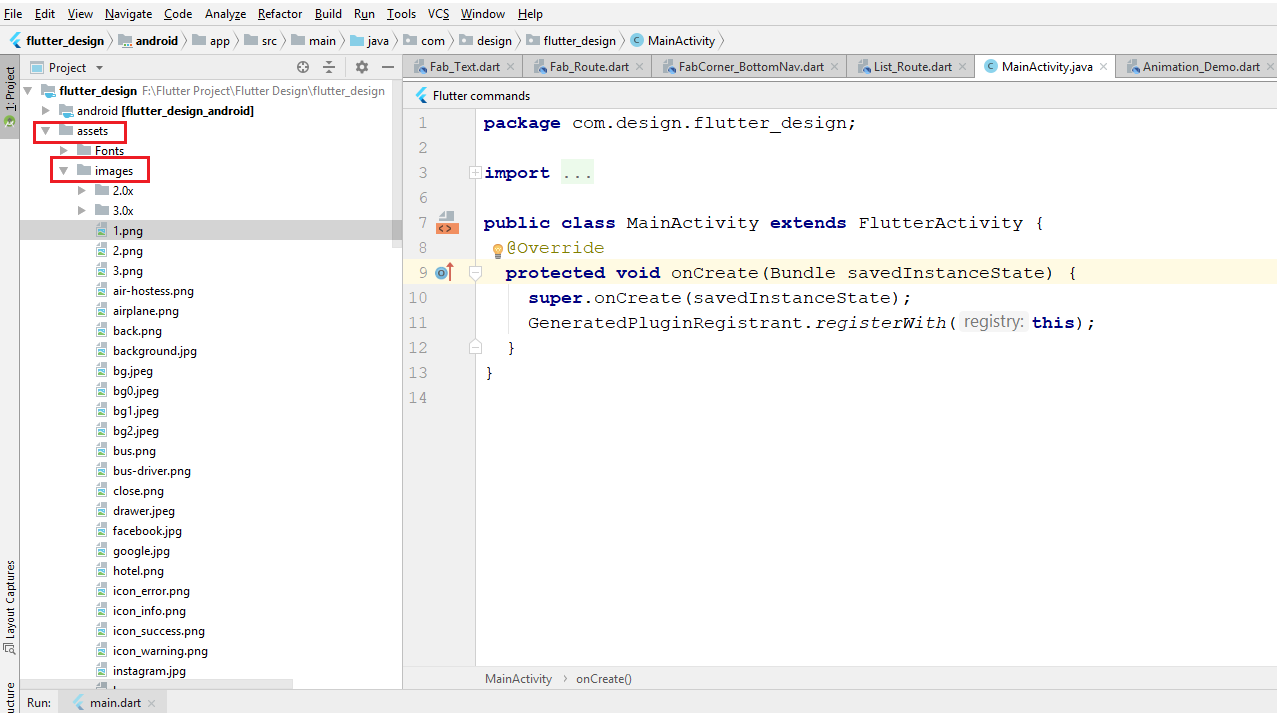Open the Project view dropdown
Viewport: 1277px width, 713px height.
76,67
